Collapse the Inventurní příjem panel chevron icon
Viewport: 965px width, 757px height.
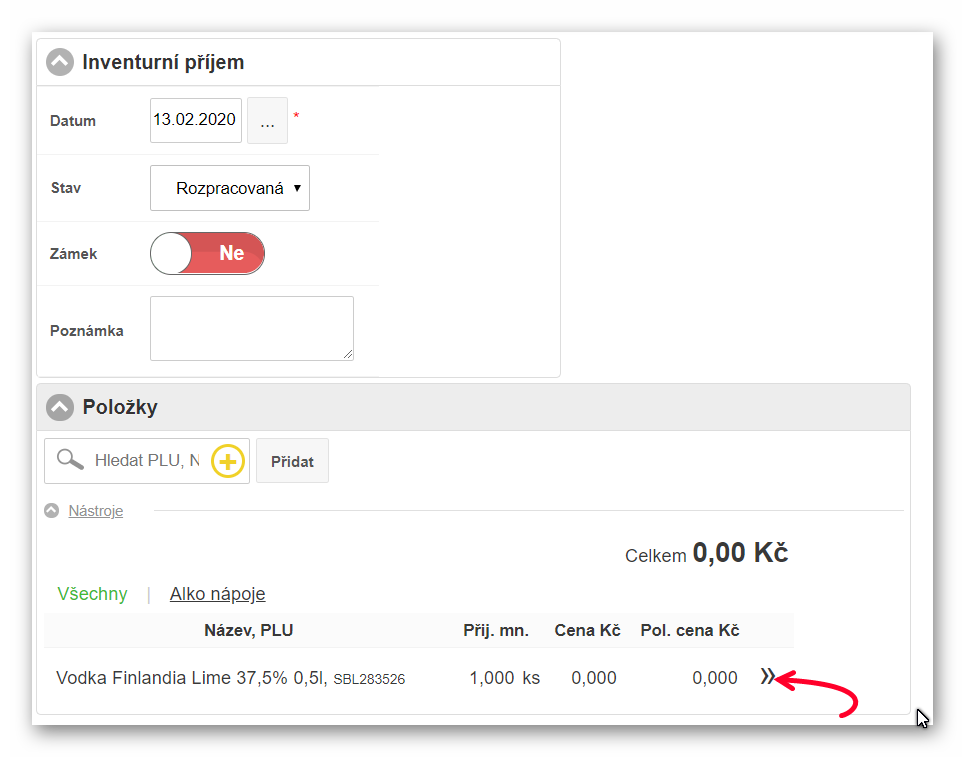(60, 62)
